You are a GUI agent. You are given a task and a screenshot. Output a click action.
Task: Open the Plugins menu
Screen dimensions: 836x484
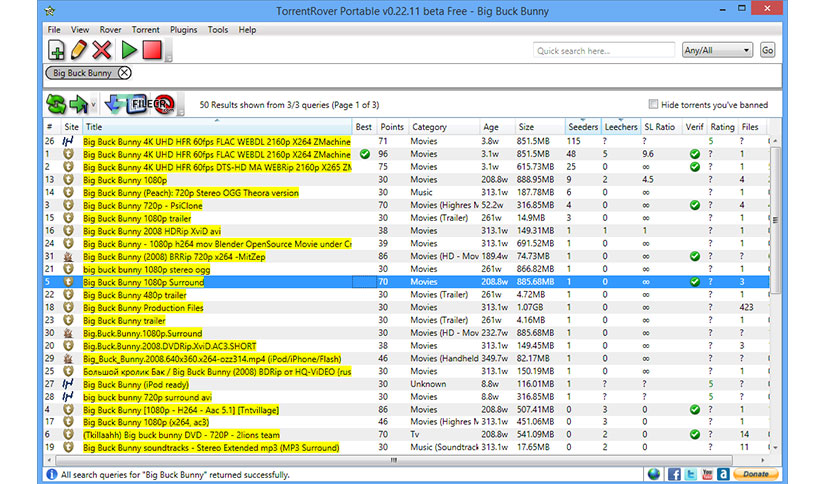pyautogui.click(x=183, y=30)
